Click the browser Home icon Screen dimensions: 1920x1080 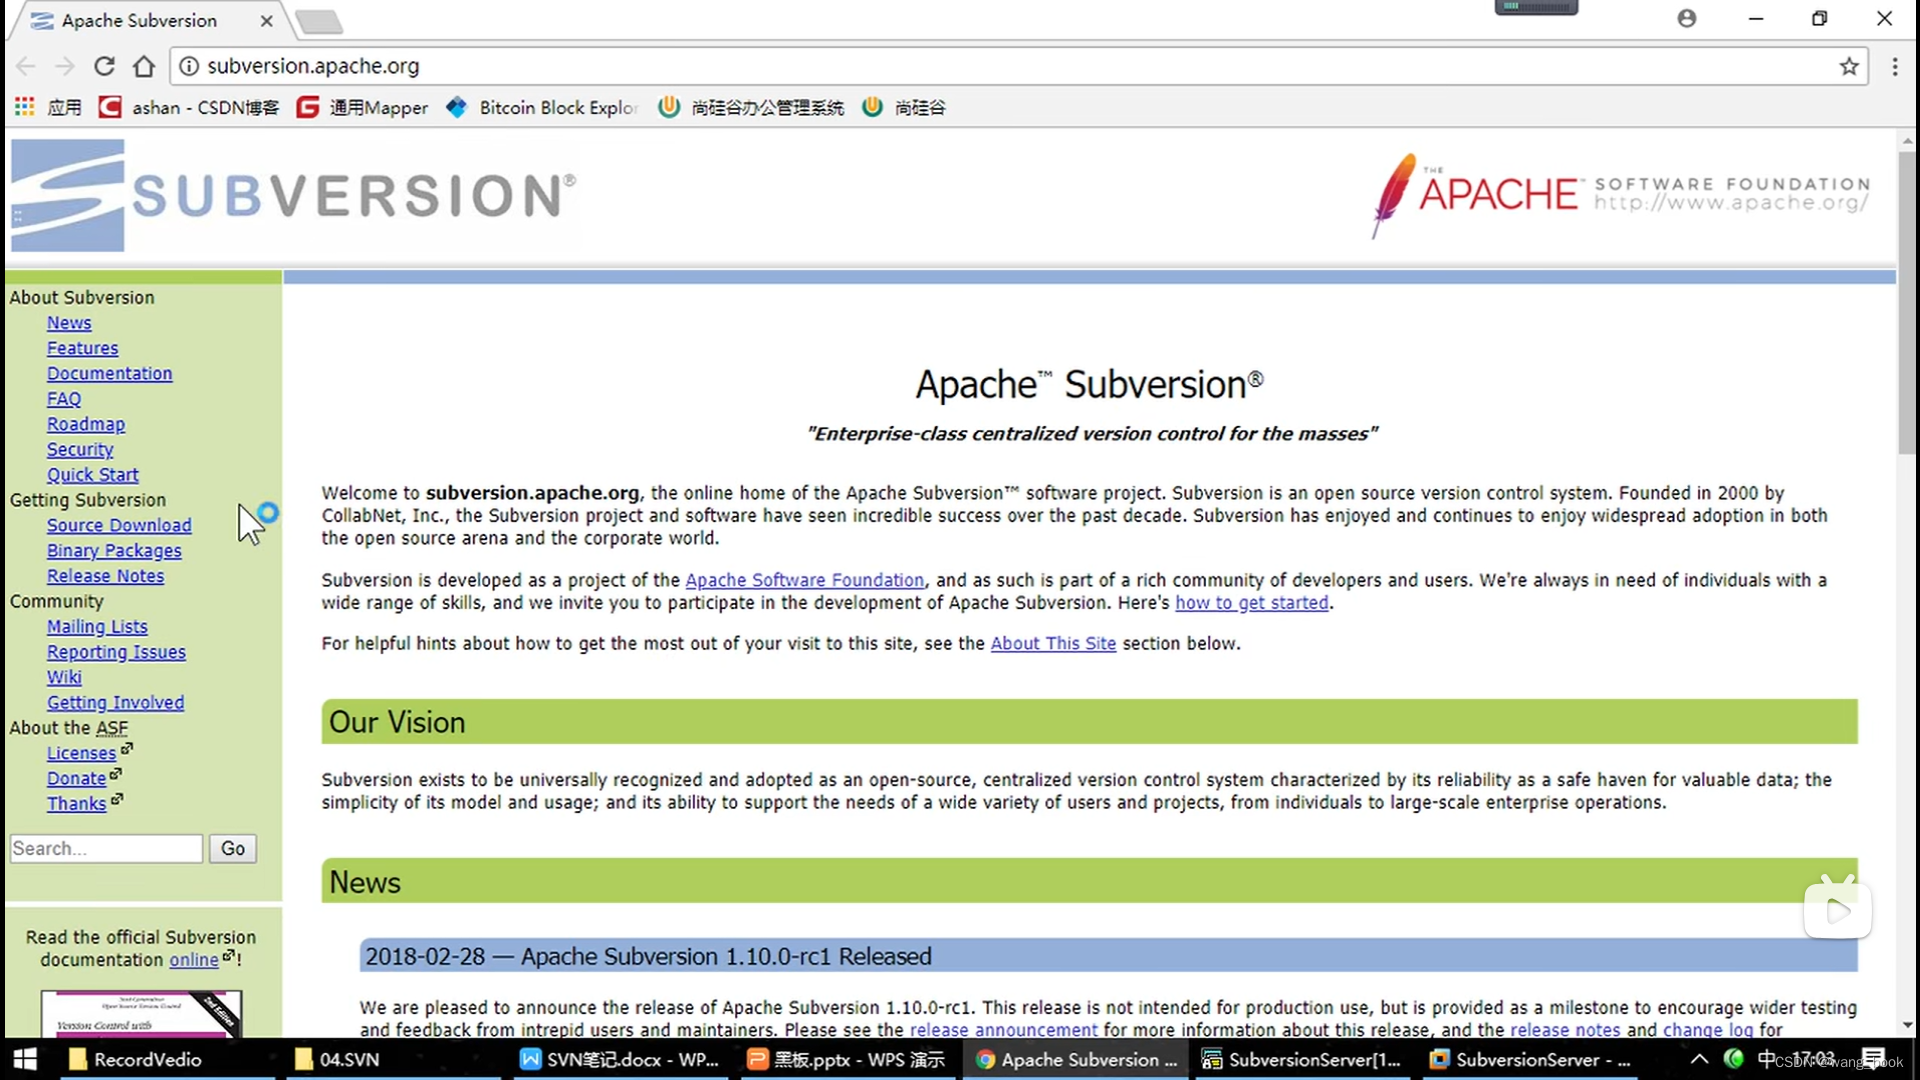144,66
